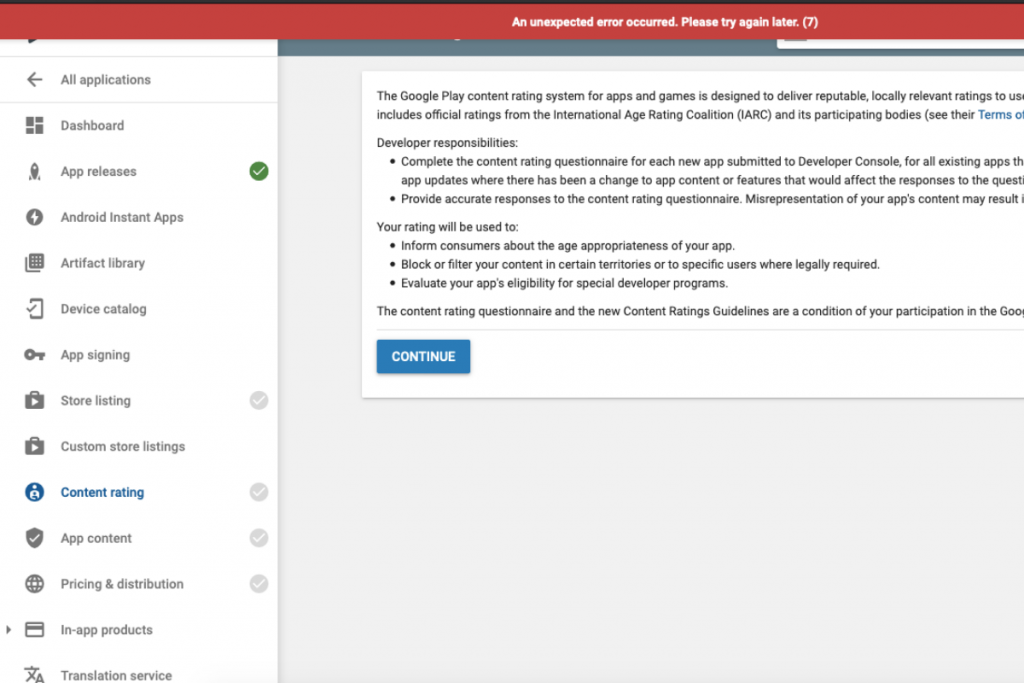Click the App releases rocket icon
Screen dimensions: 1024x683
pyautogui.click(x=35, y=172)
